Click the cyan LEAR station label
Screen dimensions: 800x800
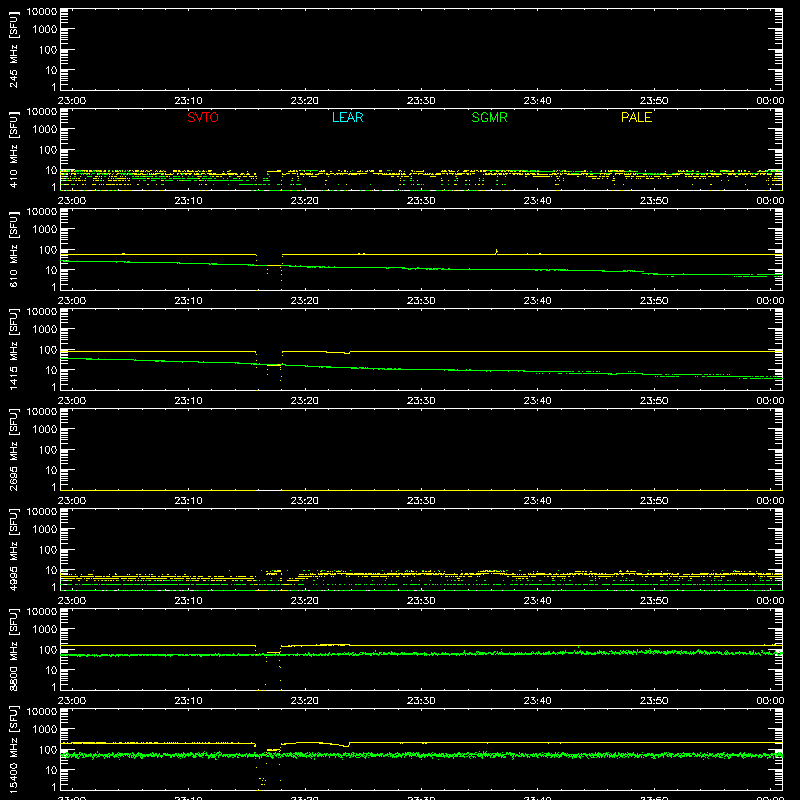[347, 117]
